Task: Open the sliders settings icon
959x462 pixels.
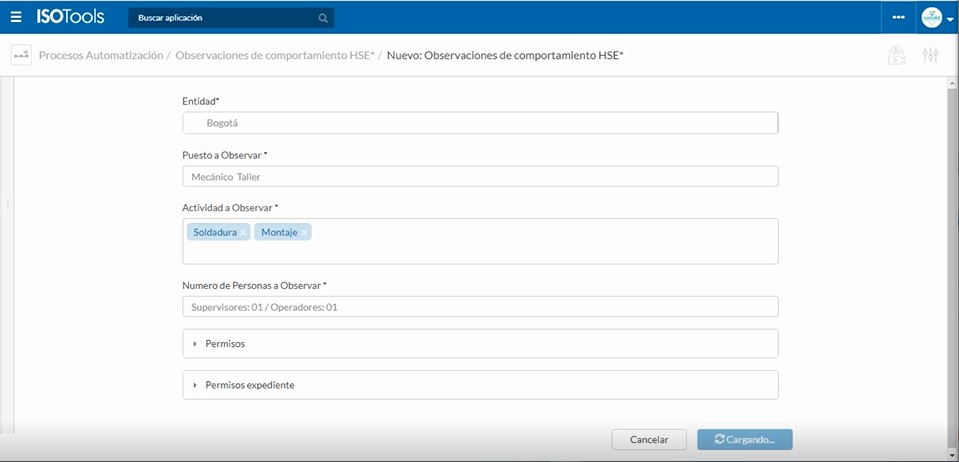Action: (x=930, y=56)
